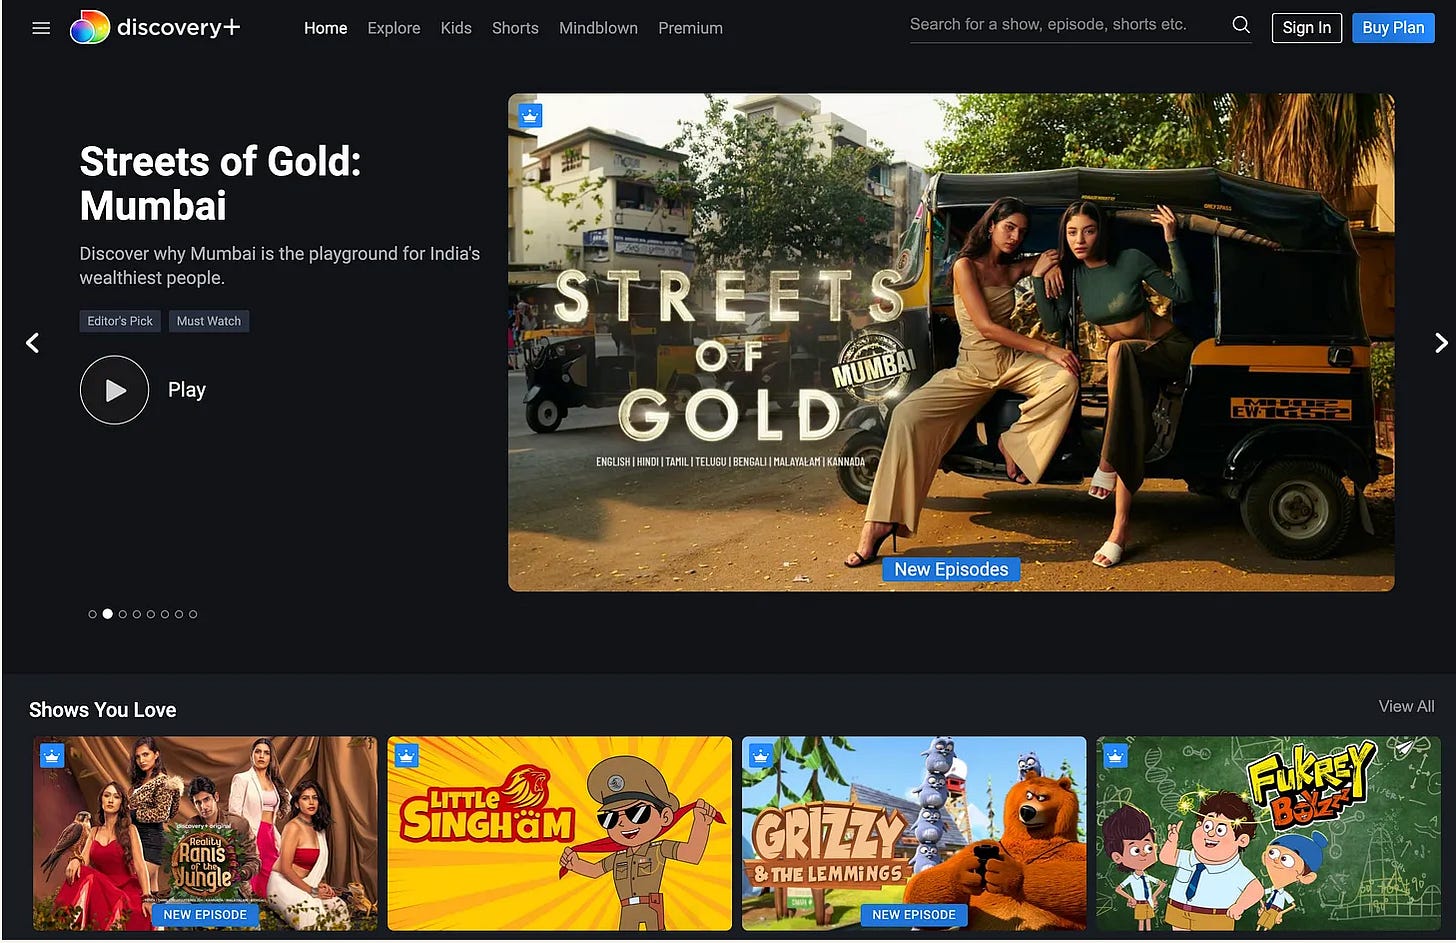Click the Play text label

click(x=187, y=390)
